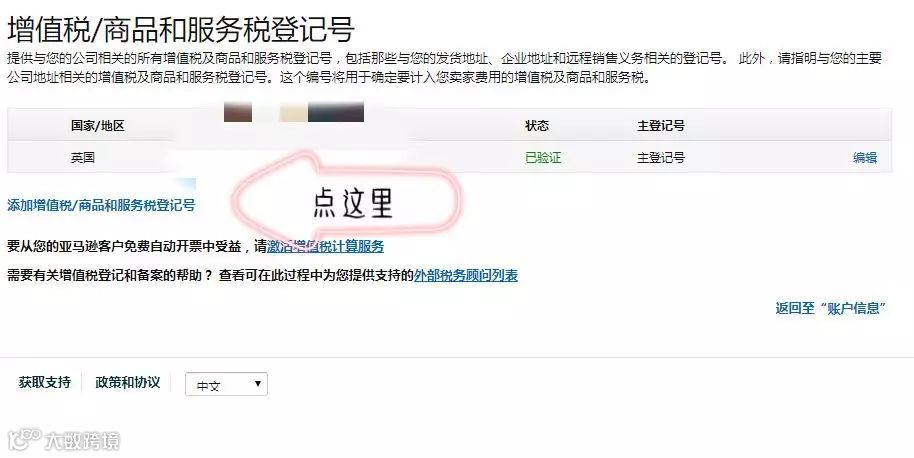Open the 外部税务顾问列表 link
The width and height of the screenshot is (914, 458).
pyautogui.click(x=466, y=275)
